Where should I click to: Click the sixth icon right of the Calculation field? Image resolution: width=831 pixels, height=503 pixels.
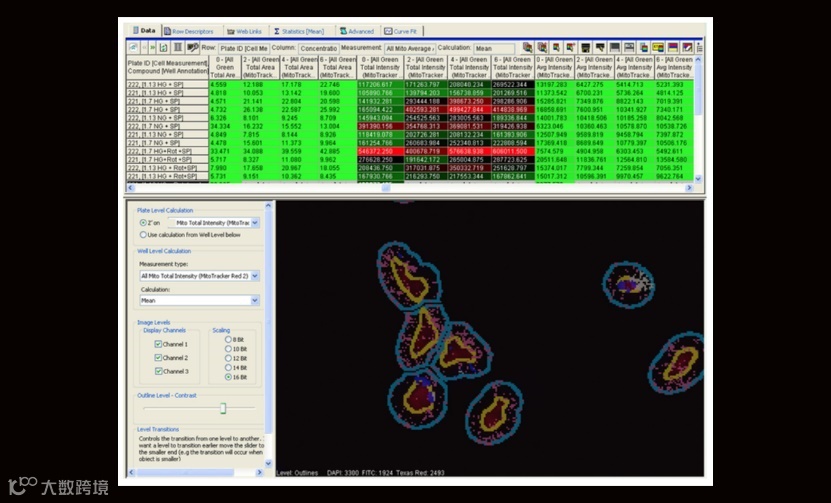[600, 48]
